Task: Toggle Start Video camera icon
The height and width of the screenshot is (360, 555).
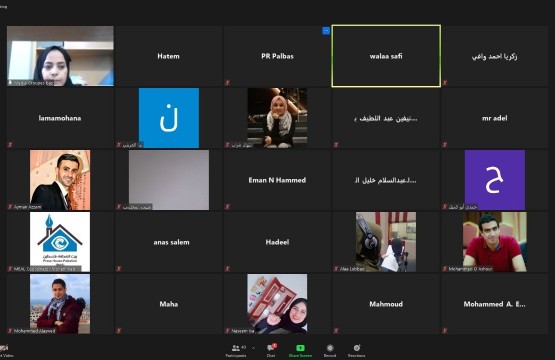Action: [4, 348]
